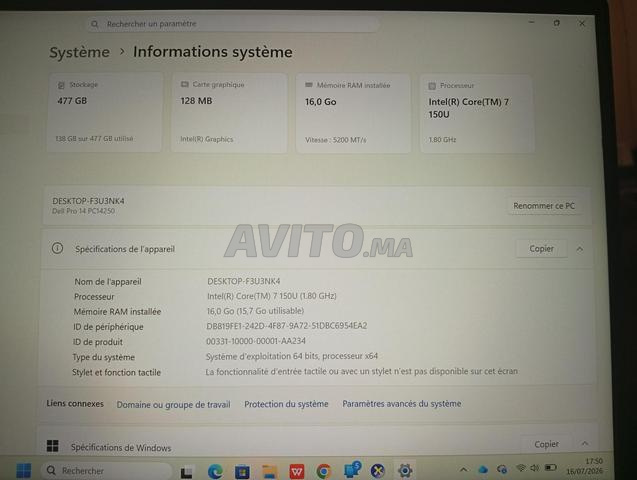
Task: Show hidden system tray icons
Action: 463,470
